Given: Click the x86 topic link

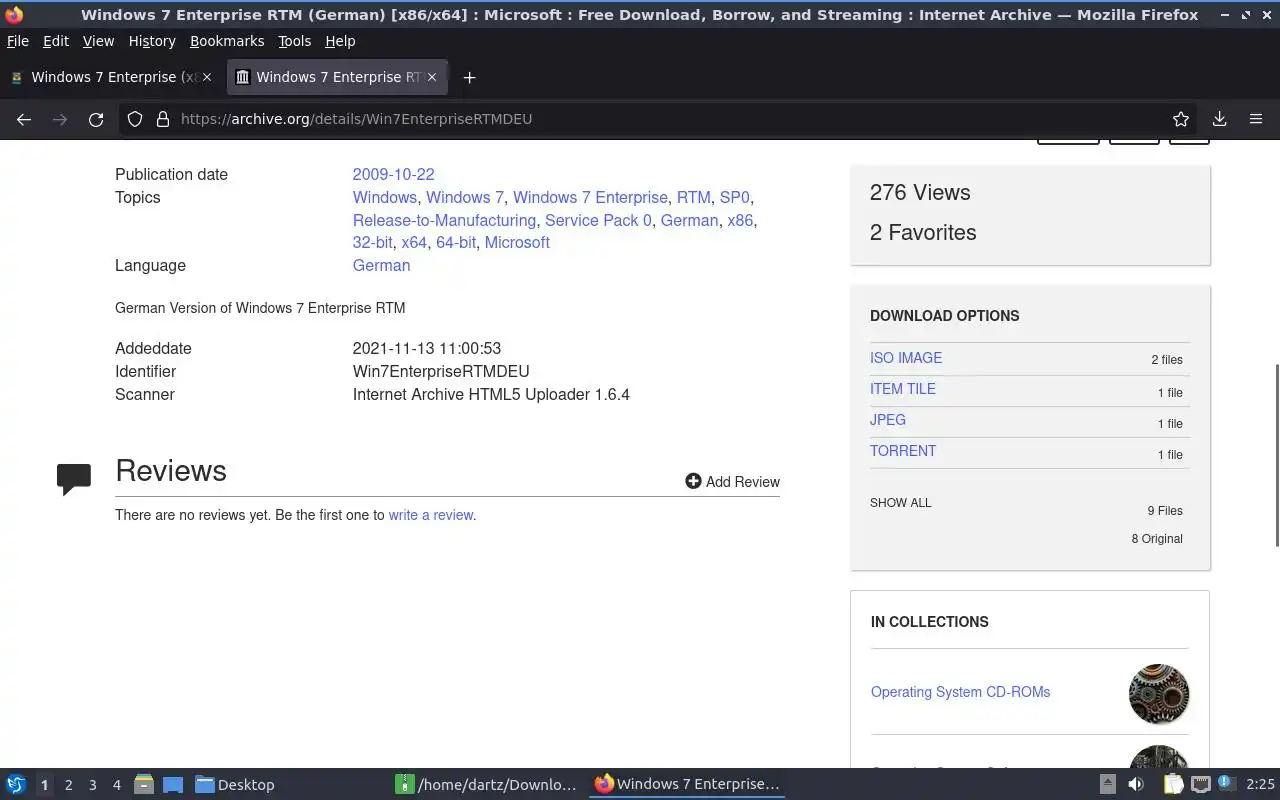Looking at the screenshot, I should coord(740,220).
